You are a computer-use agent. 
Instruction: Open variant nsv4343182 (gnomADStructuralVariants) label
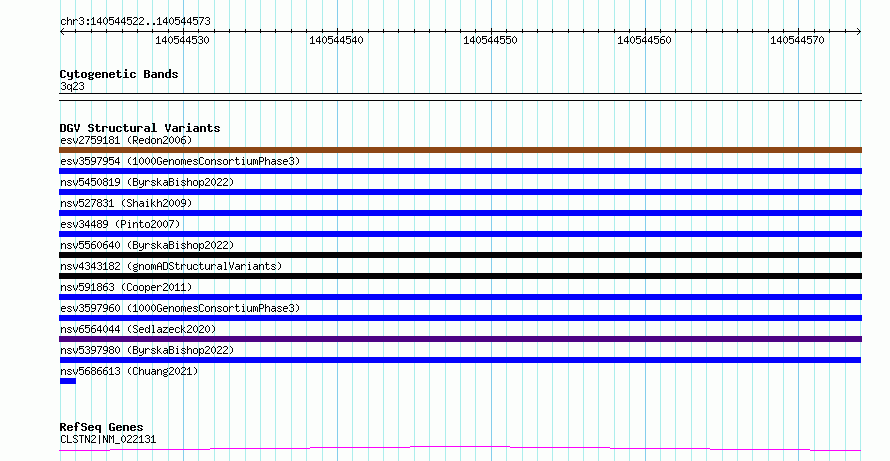pyautogui.click(x=171, y=266)
